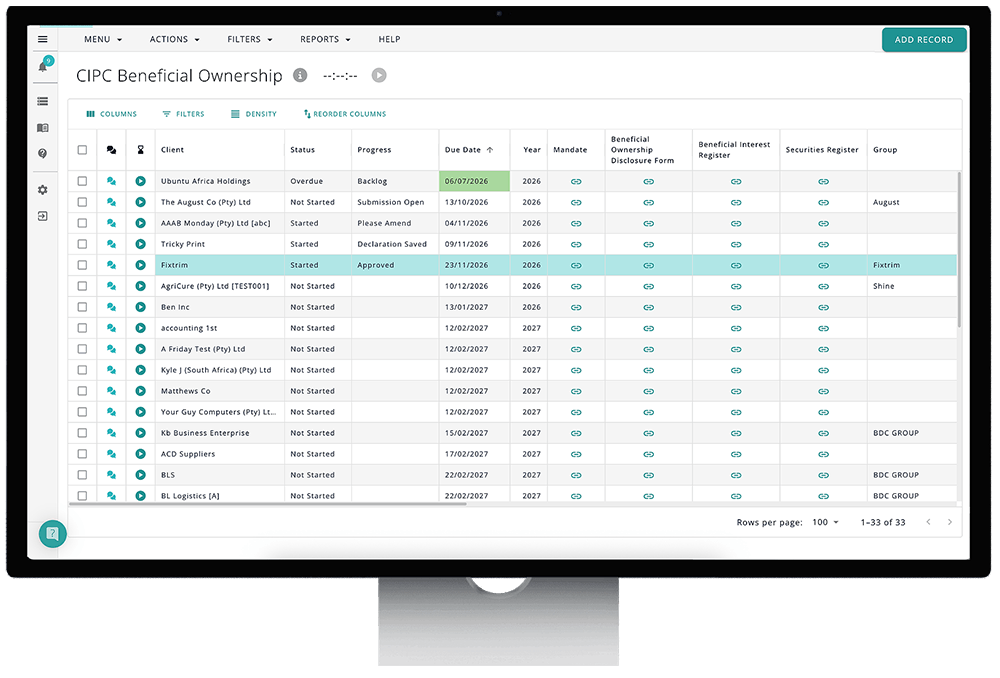This screenshot has width=1000, height=678.
Task: Check the ACD Suppliers row checkbox
Action: [82, 454]
